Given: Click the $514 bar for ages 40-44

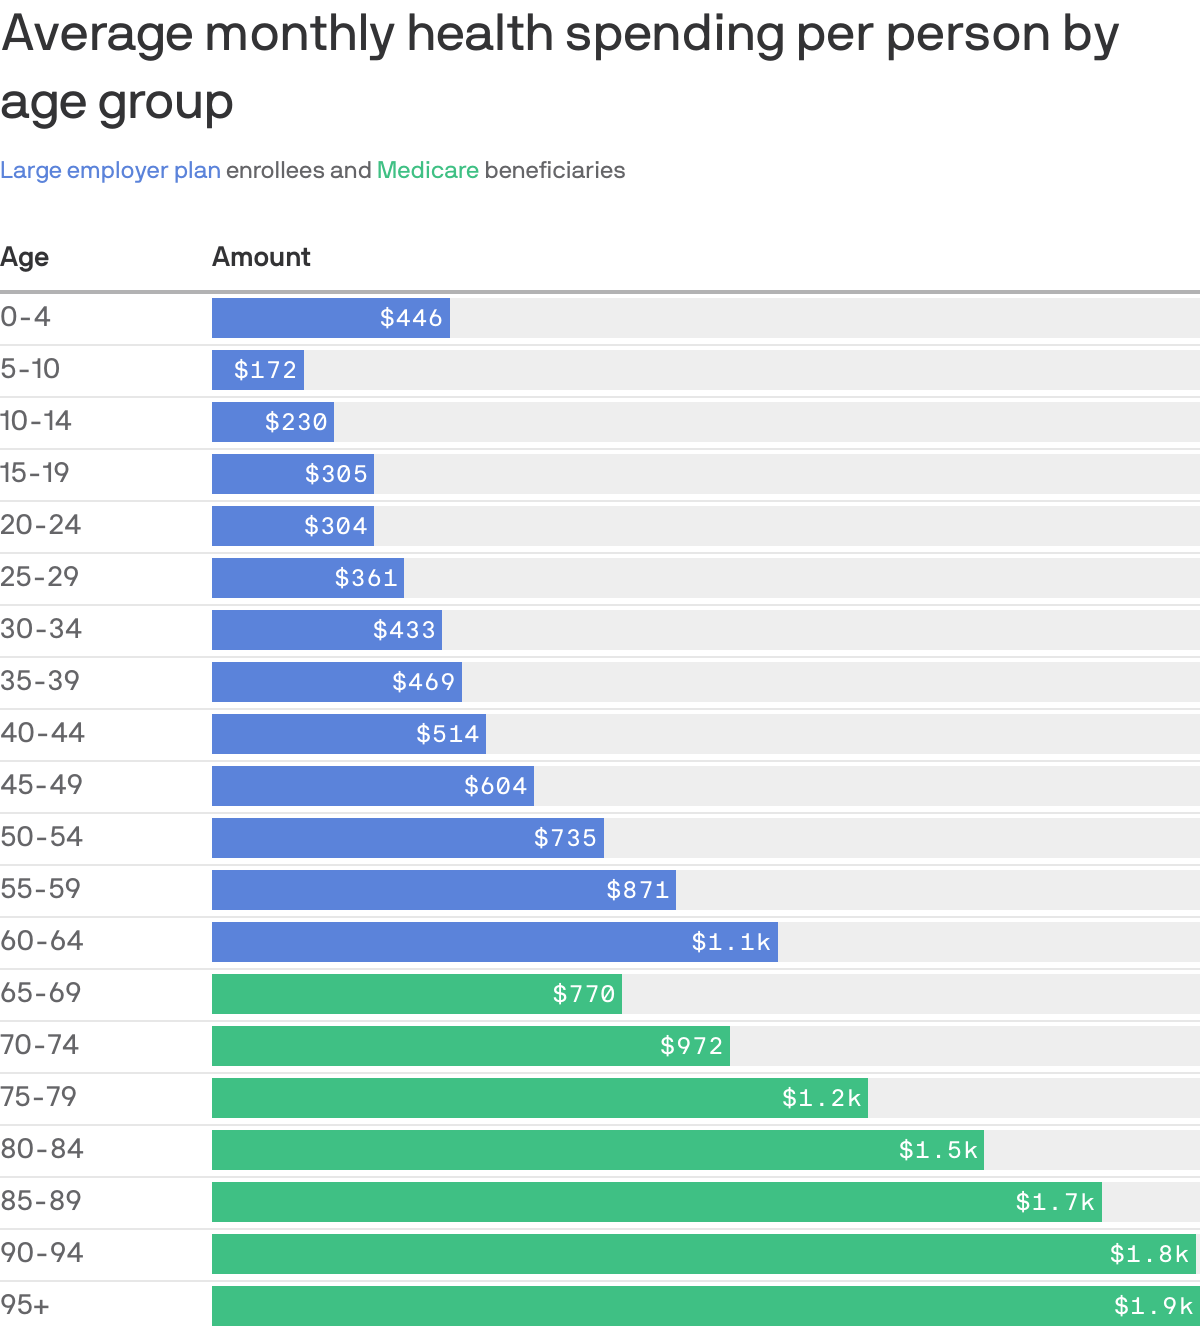Looking at the screenshot, I should (347, 734).
